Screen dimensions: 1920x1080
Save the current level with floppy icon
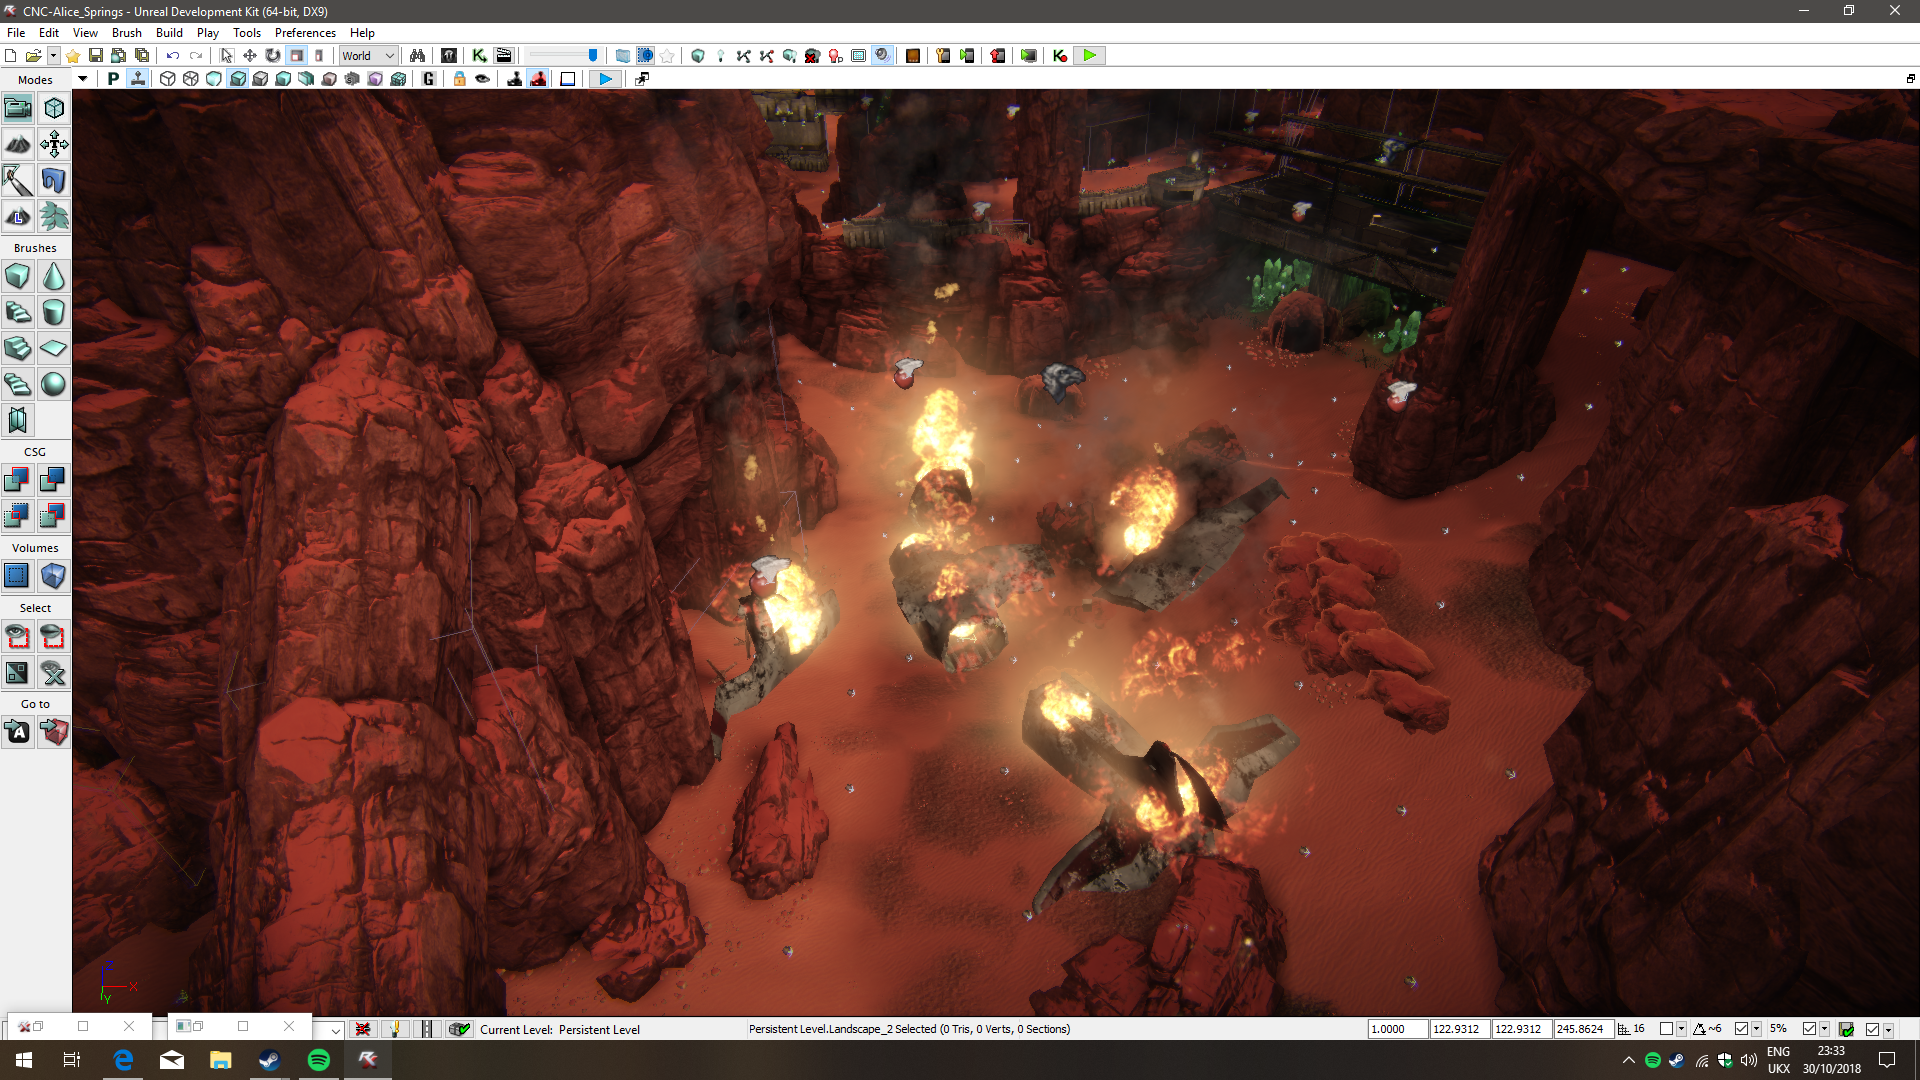pos(96,56)
